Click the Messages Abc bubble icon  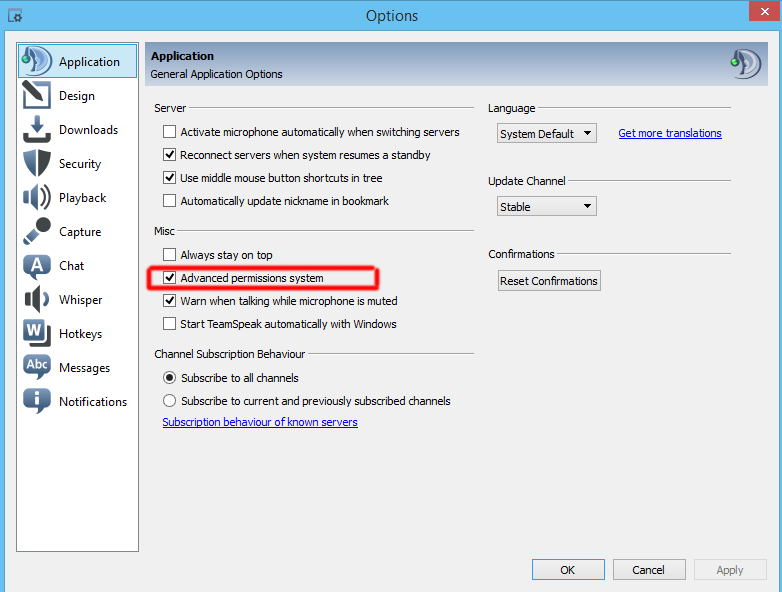[36, 367]
